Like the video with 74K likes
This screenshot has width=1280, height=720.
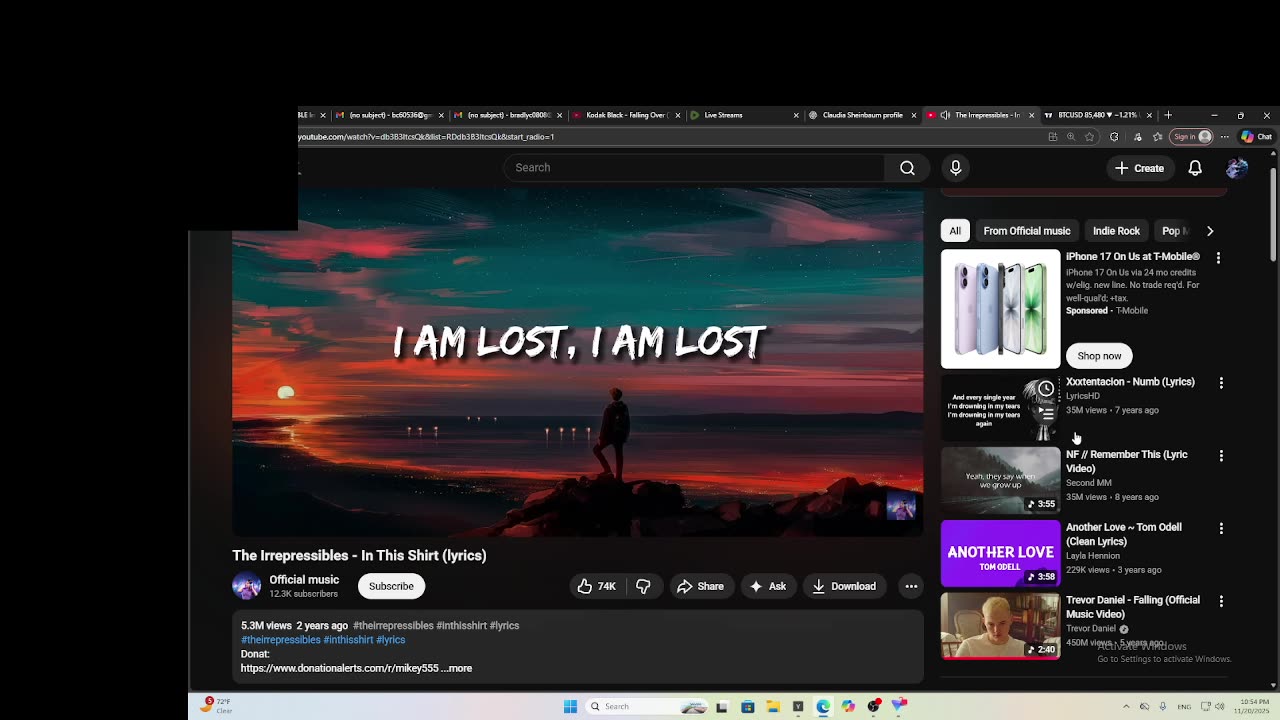pyautogui.click(x=596, y=586)
